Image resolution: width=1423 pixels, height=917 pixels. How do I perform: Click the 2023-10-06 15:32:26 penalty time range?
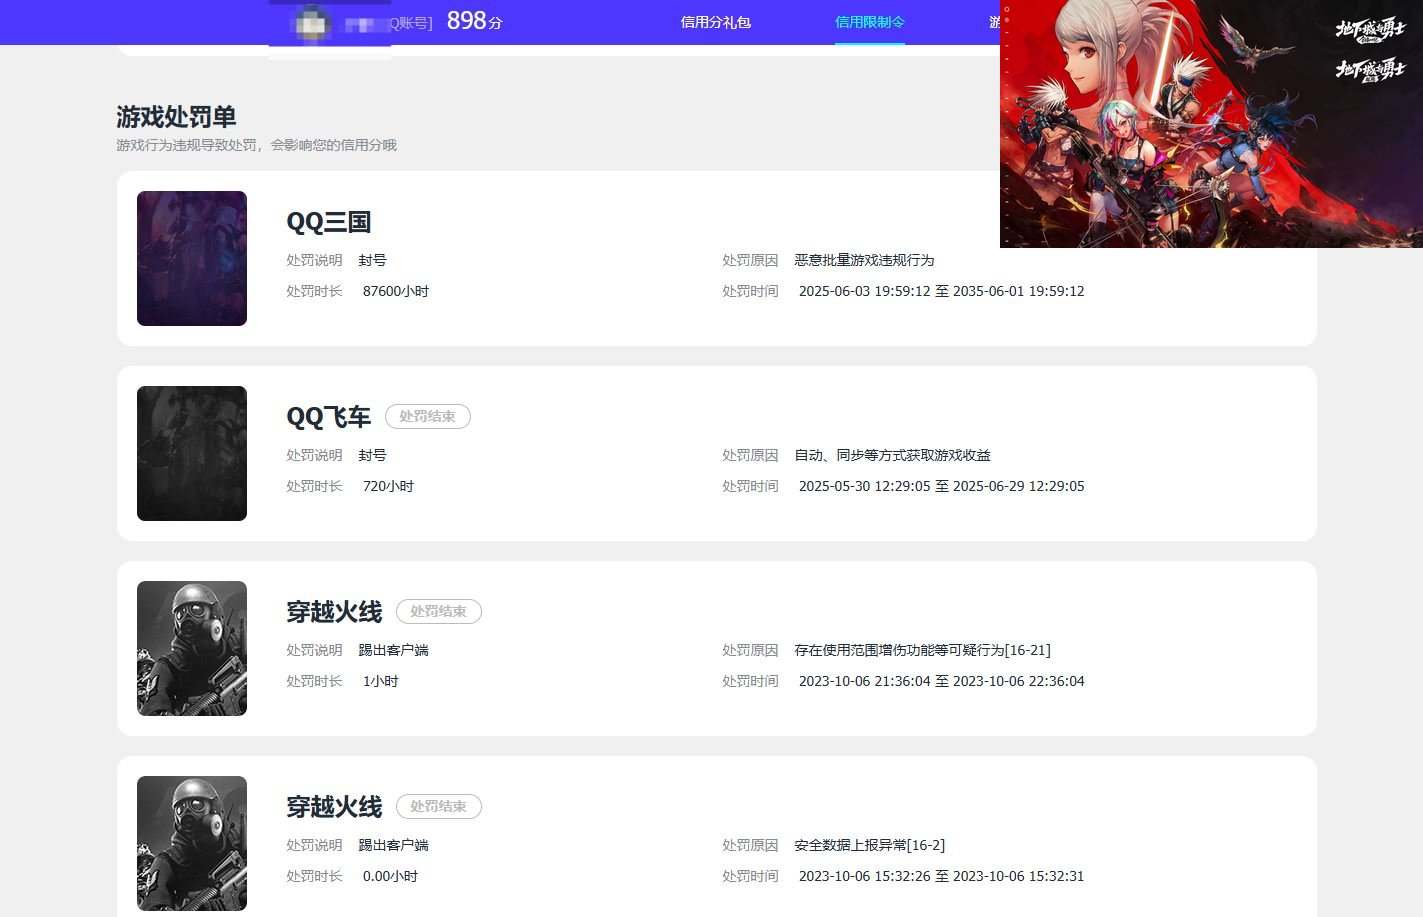(x=941, y=876)
